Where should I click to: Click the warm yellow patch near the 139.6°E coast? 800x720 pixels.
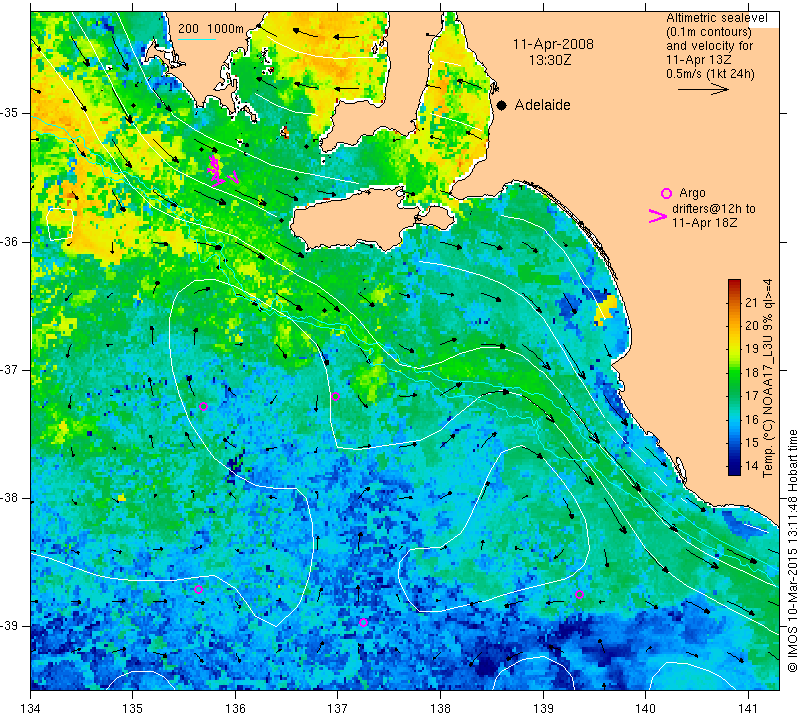[605, 310]
